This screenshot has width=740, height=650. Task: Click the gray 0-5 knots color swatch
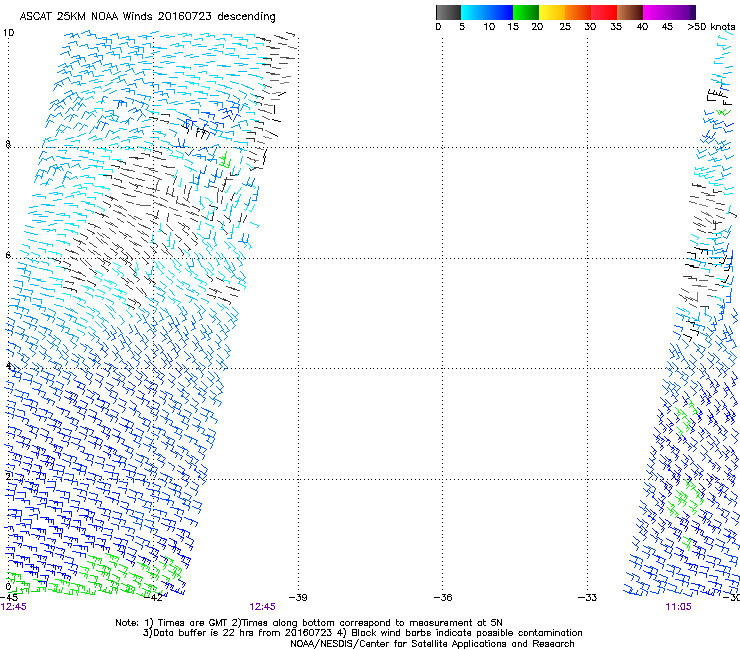click(448, 12)
